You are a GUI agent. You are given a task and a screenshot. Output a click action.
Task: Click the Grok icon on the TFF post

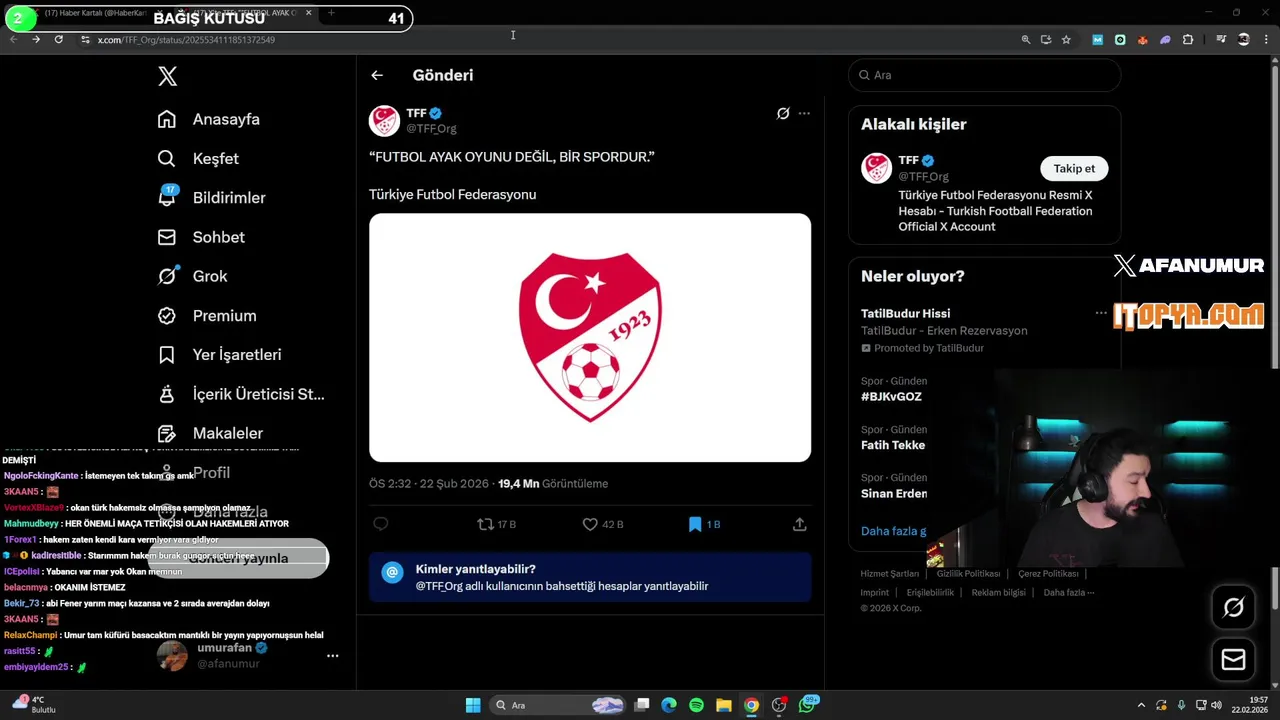point(783,113)
